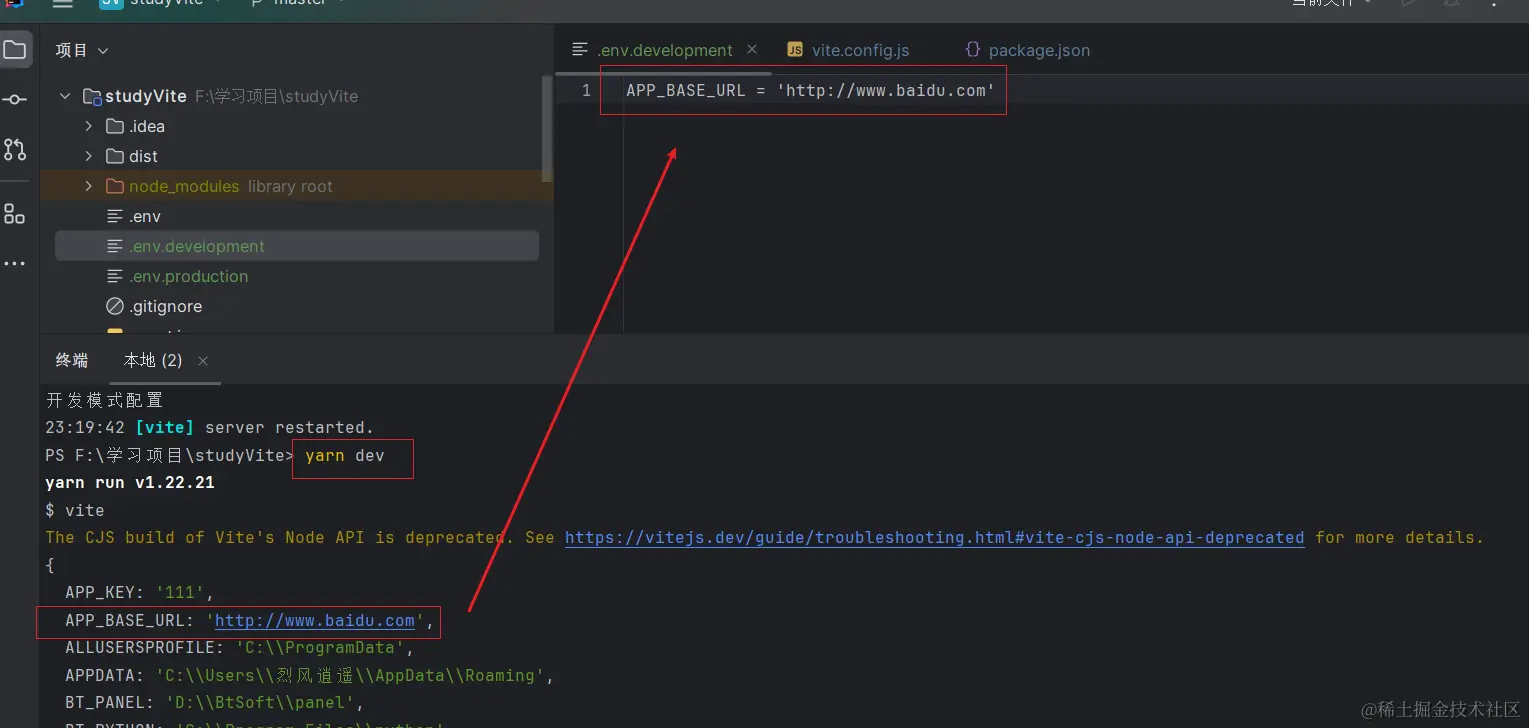Expand the node_modules folder
The image size is (1529, 728).
89,186
